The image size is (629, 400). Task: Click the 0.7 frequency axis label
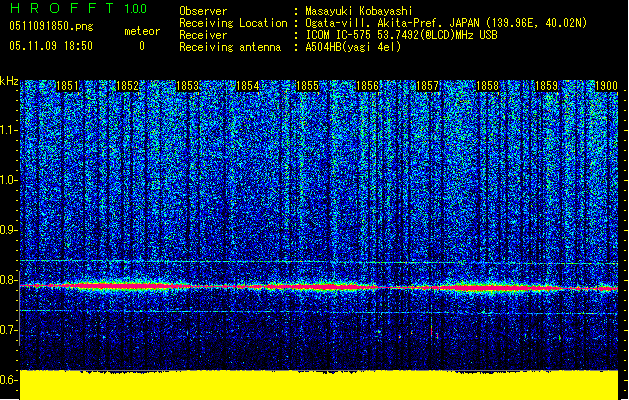pyautogui.click(x=8, y=330)
